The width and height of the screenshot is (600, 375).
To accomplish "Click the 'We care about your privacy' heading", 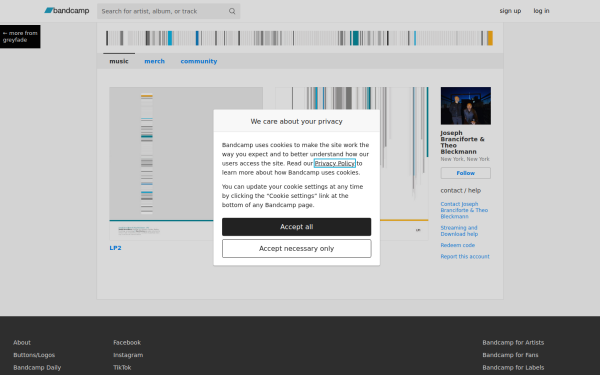I will click(297, 121).
